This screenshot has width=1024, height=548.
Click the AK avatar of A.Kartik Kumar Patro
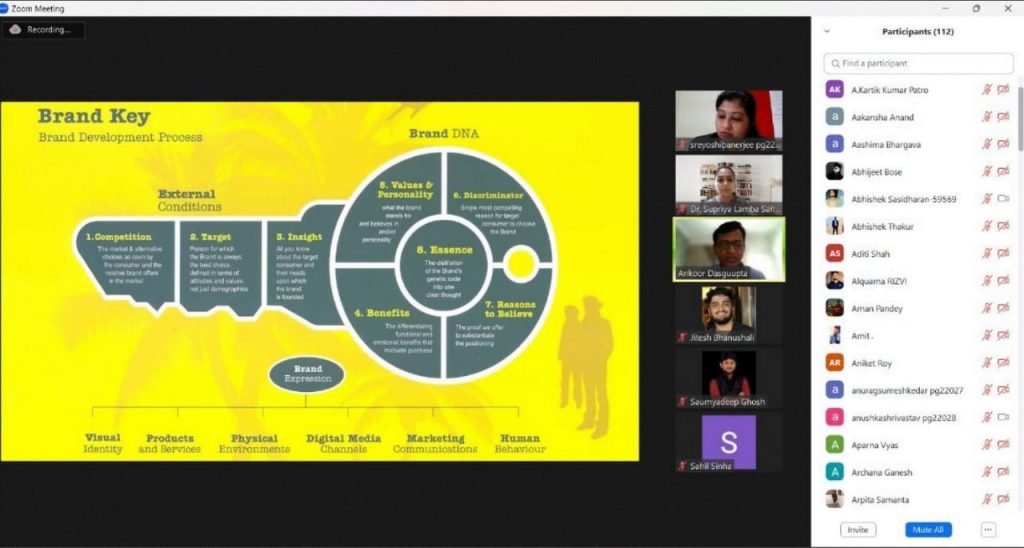click(835, 89)
